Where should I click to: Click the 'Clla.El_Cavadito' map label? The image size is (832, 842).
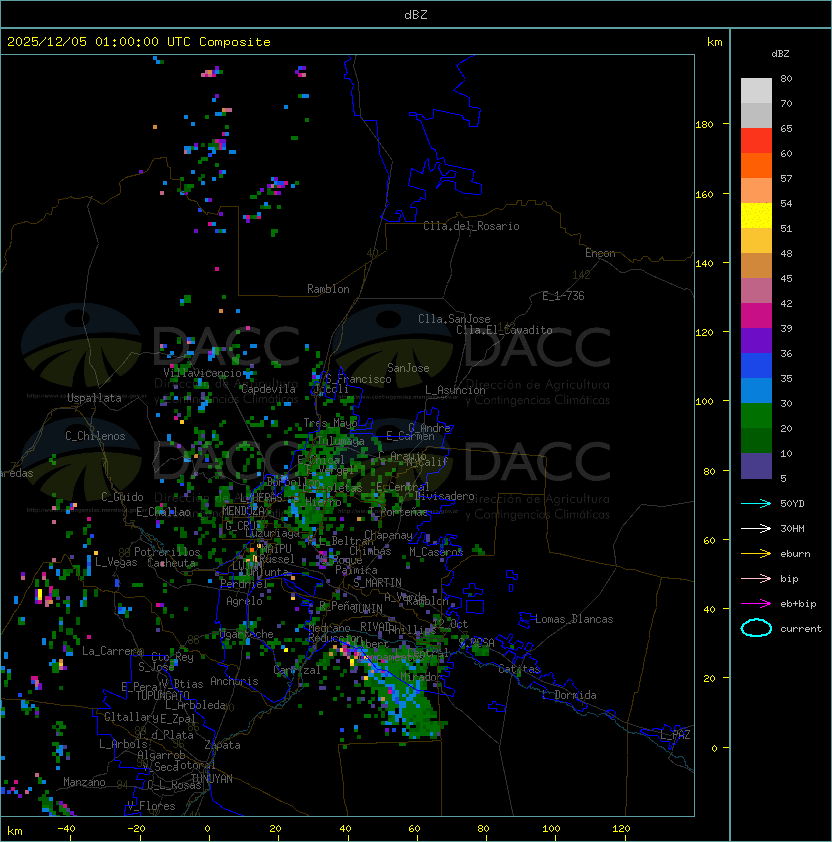504,330
